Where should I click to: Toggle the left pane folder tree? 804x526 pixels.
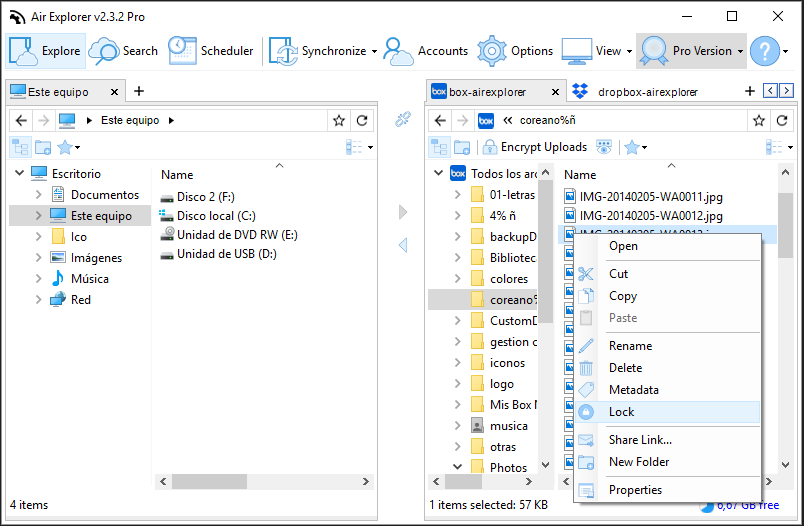pyautogui.click(x=21, y=147)
